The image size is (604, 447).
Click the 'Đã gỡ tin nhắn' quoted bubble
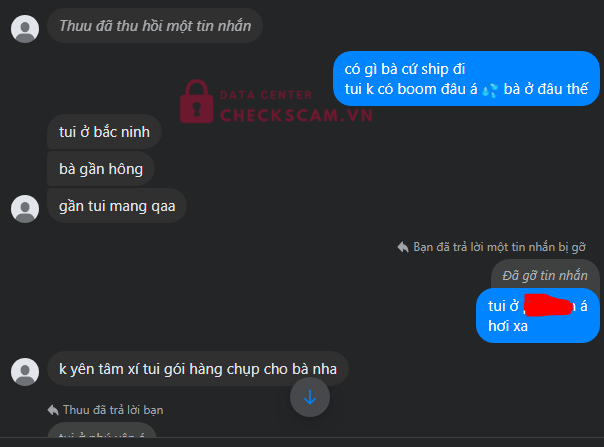[545, 275]
